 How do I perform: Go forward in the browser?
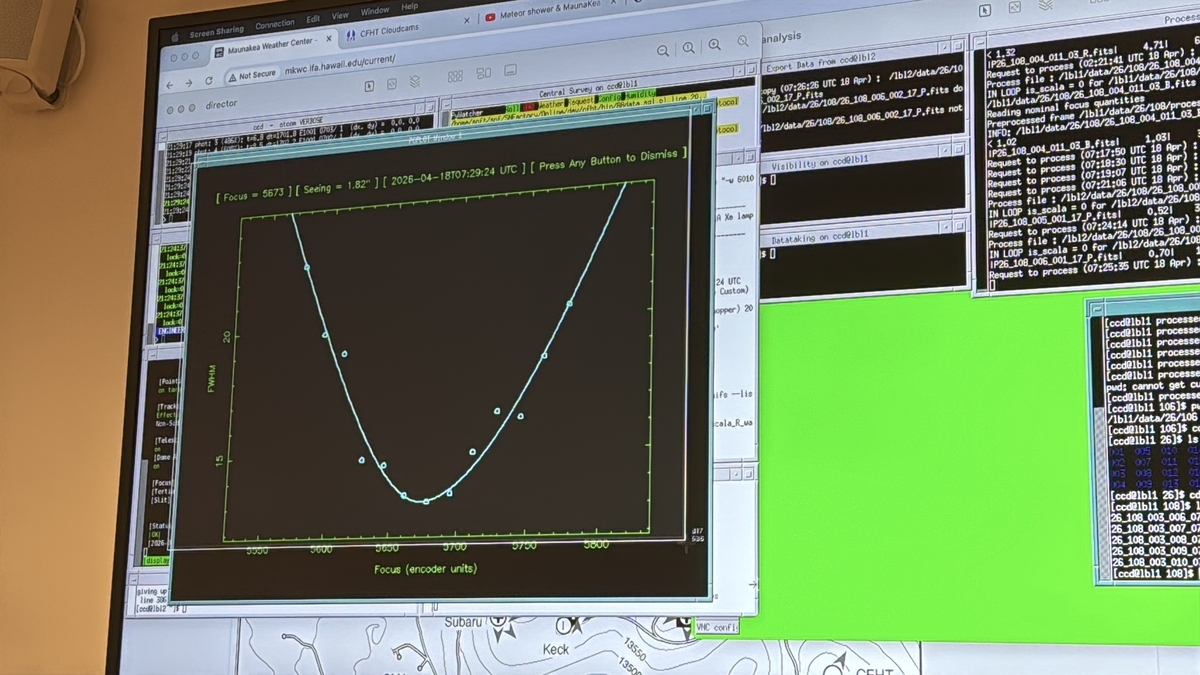point(188,84)
